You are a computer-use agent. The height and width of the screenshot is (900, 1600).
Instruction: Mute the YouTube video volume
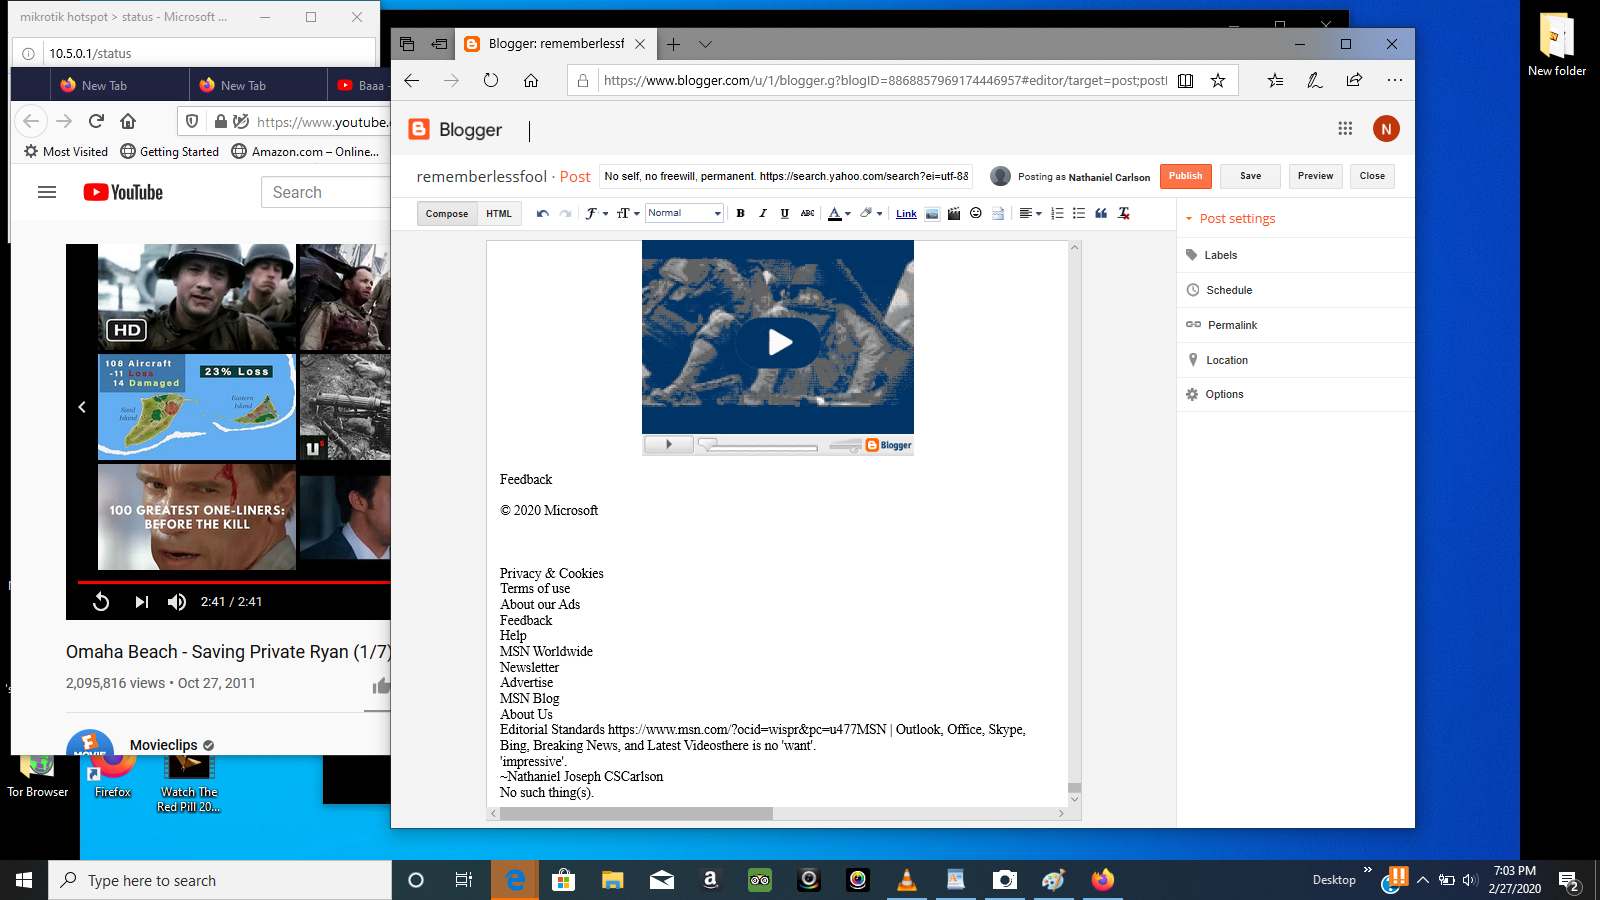point(177,601)
